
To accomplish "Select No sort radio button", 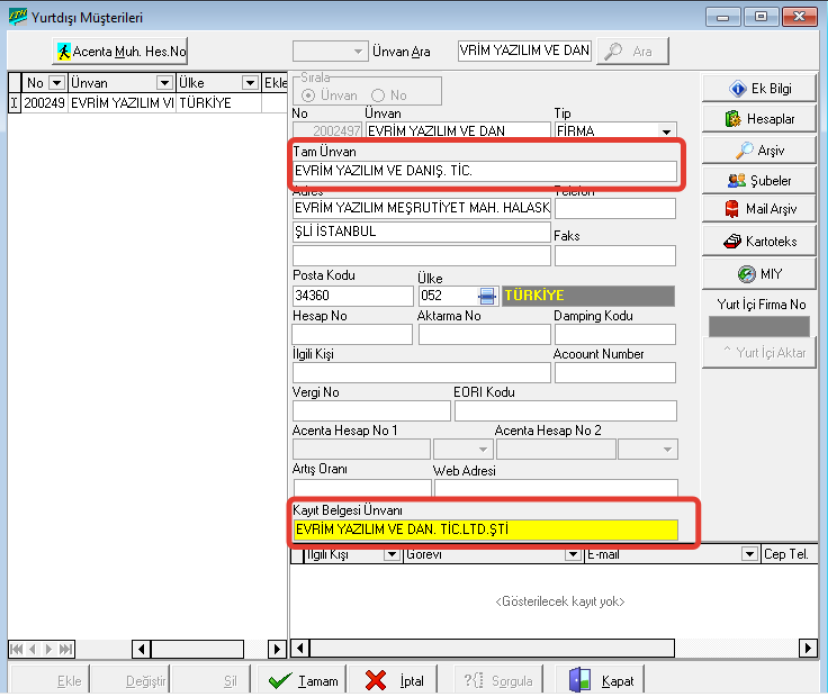I will point(378,96).
